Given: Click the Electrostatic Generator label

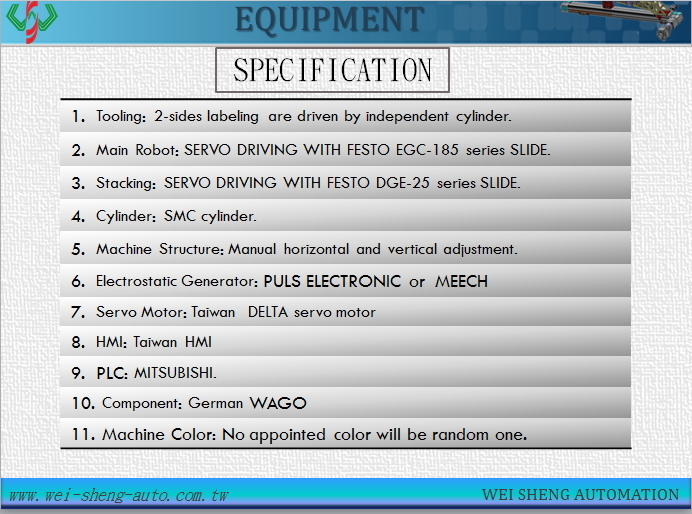Looking at the screenshot, I should click(x=176, y=282).
